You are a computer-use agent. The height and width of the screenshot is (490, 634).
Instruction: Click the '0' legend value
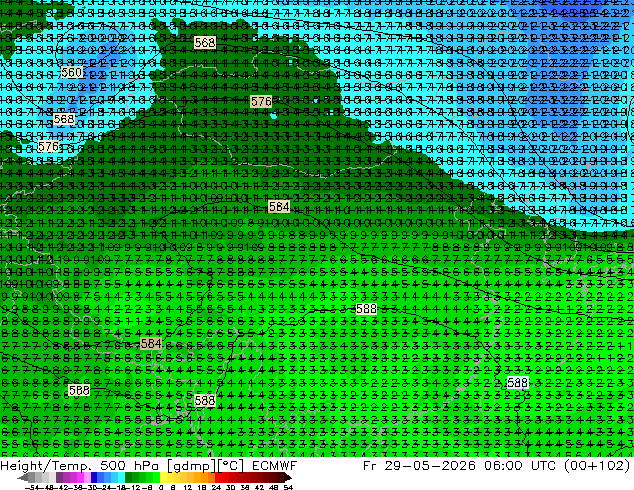coord(161,487)
